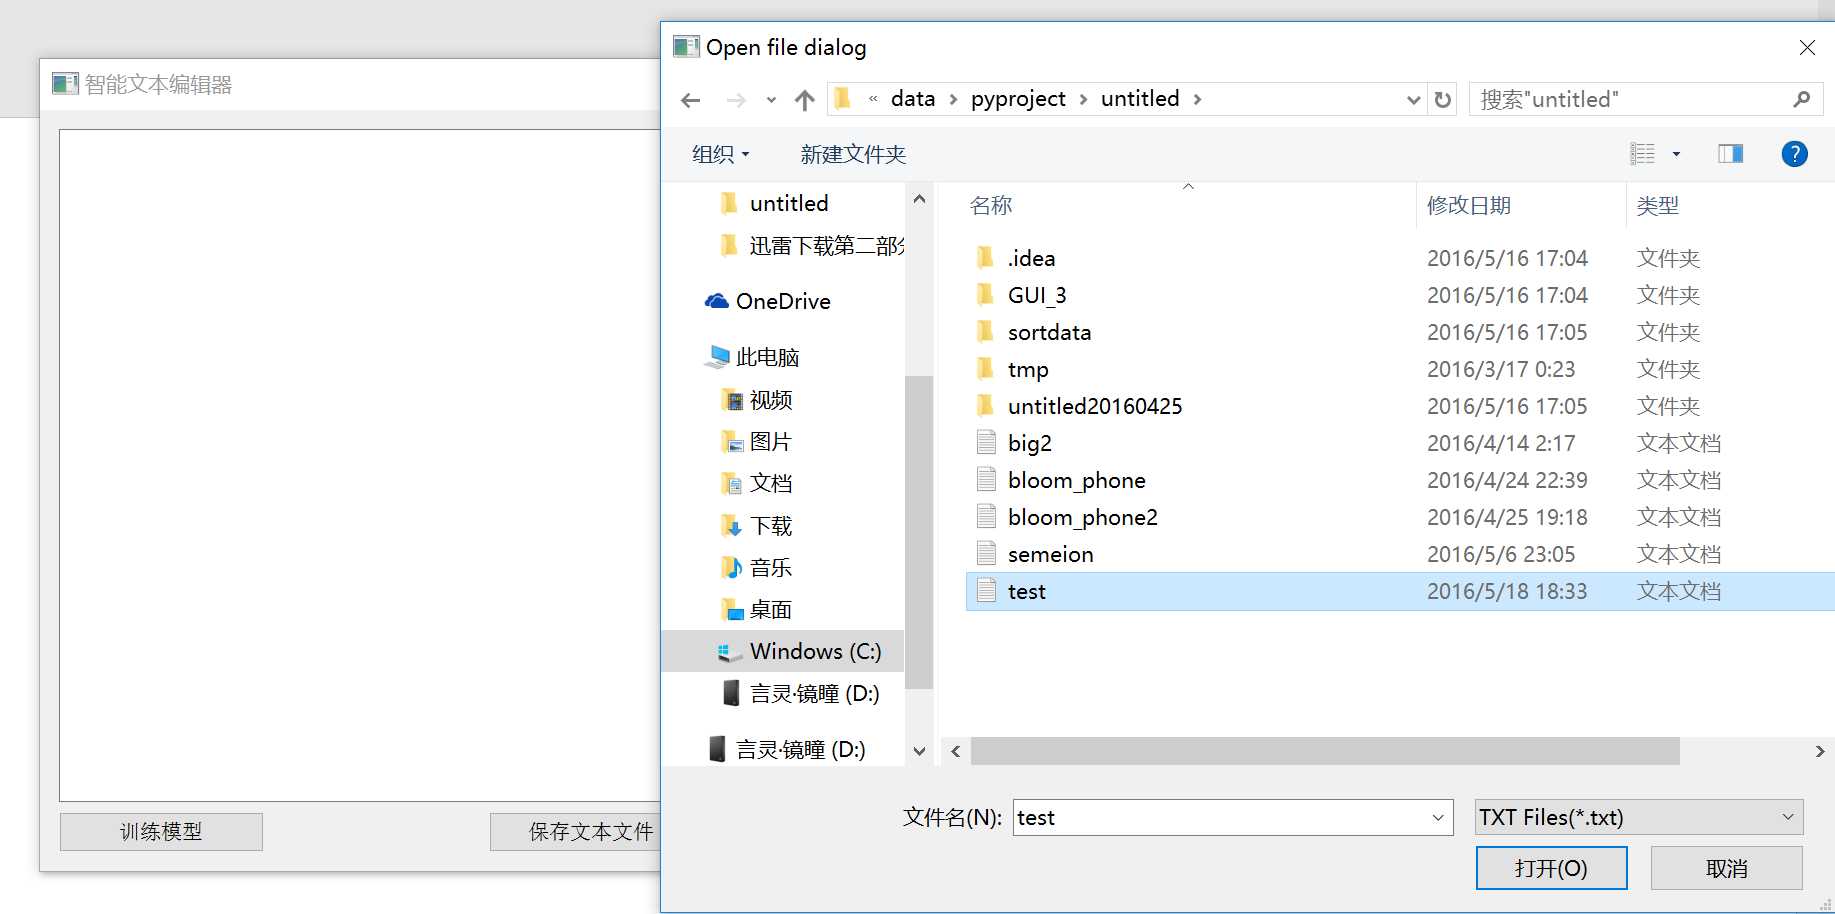Select 'pyproject' in the breadcrumb path

1018,99
